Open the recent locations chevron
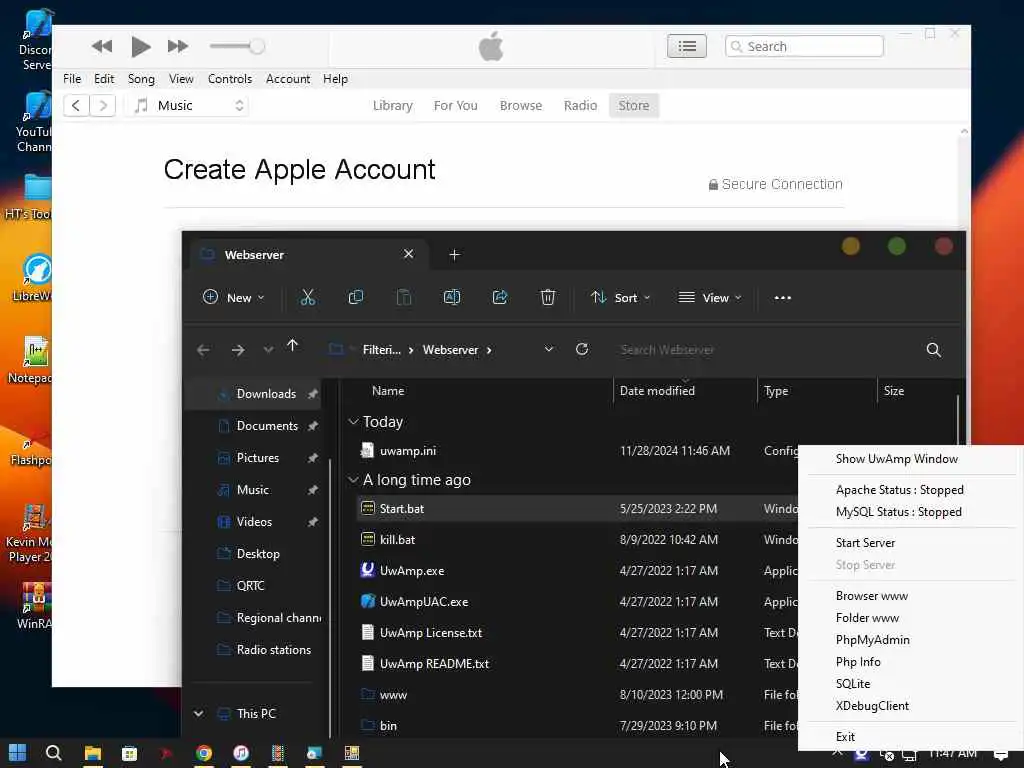Viewport: 1024px width, 768px height. (x=268, y=350)
